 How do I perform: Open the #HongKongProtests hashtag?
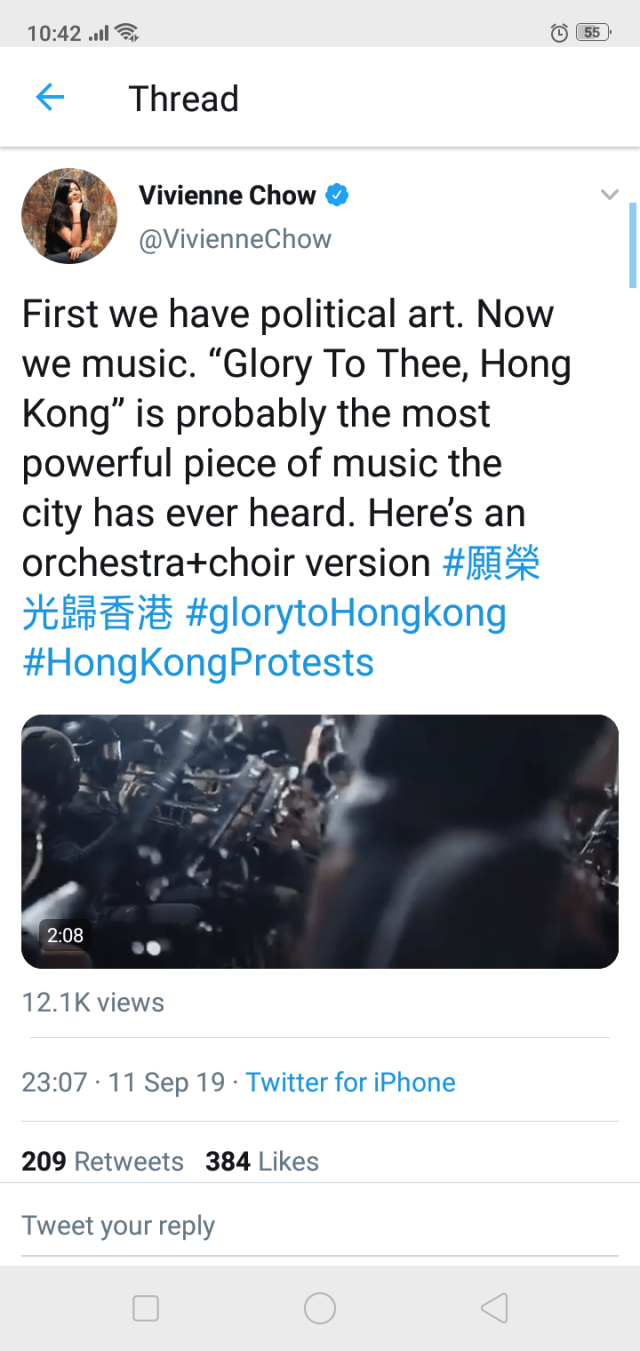tap(198, 662)
